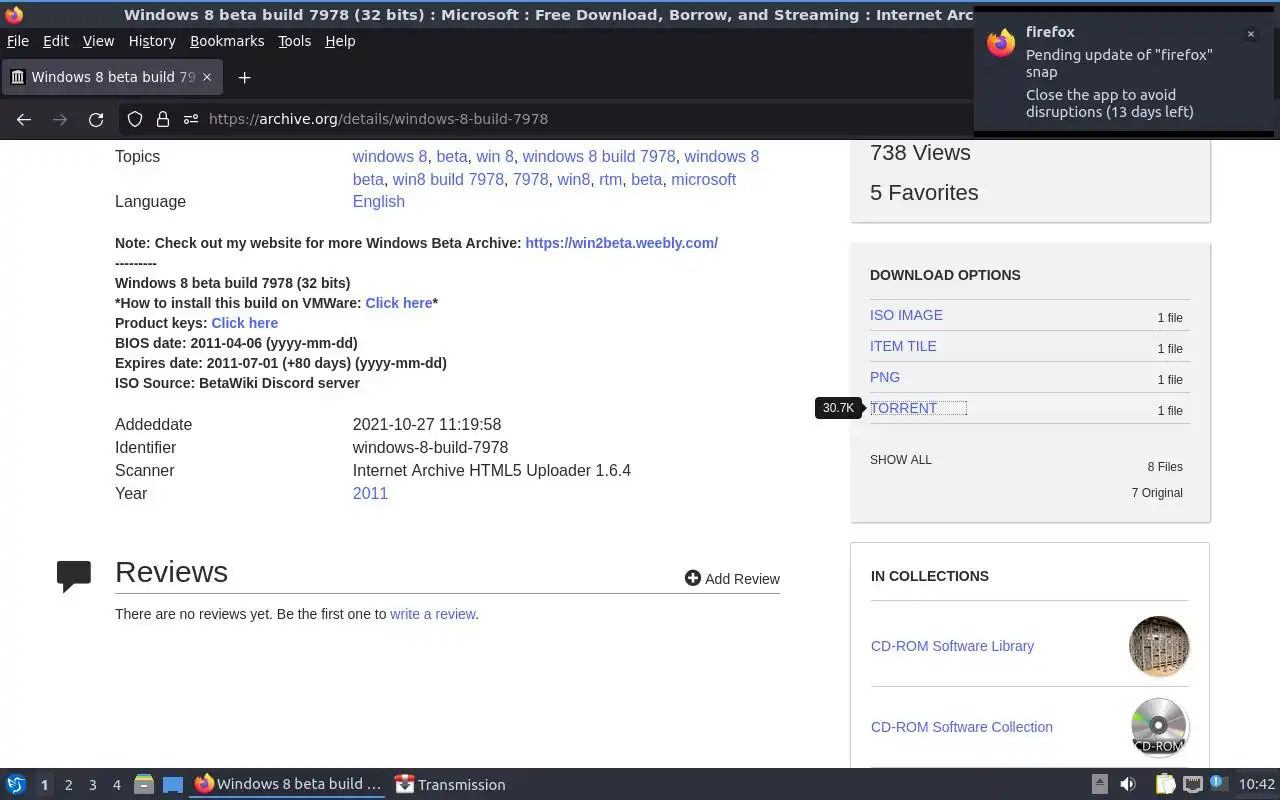Select the Windows 8 beta build tab

(112, 77)
